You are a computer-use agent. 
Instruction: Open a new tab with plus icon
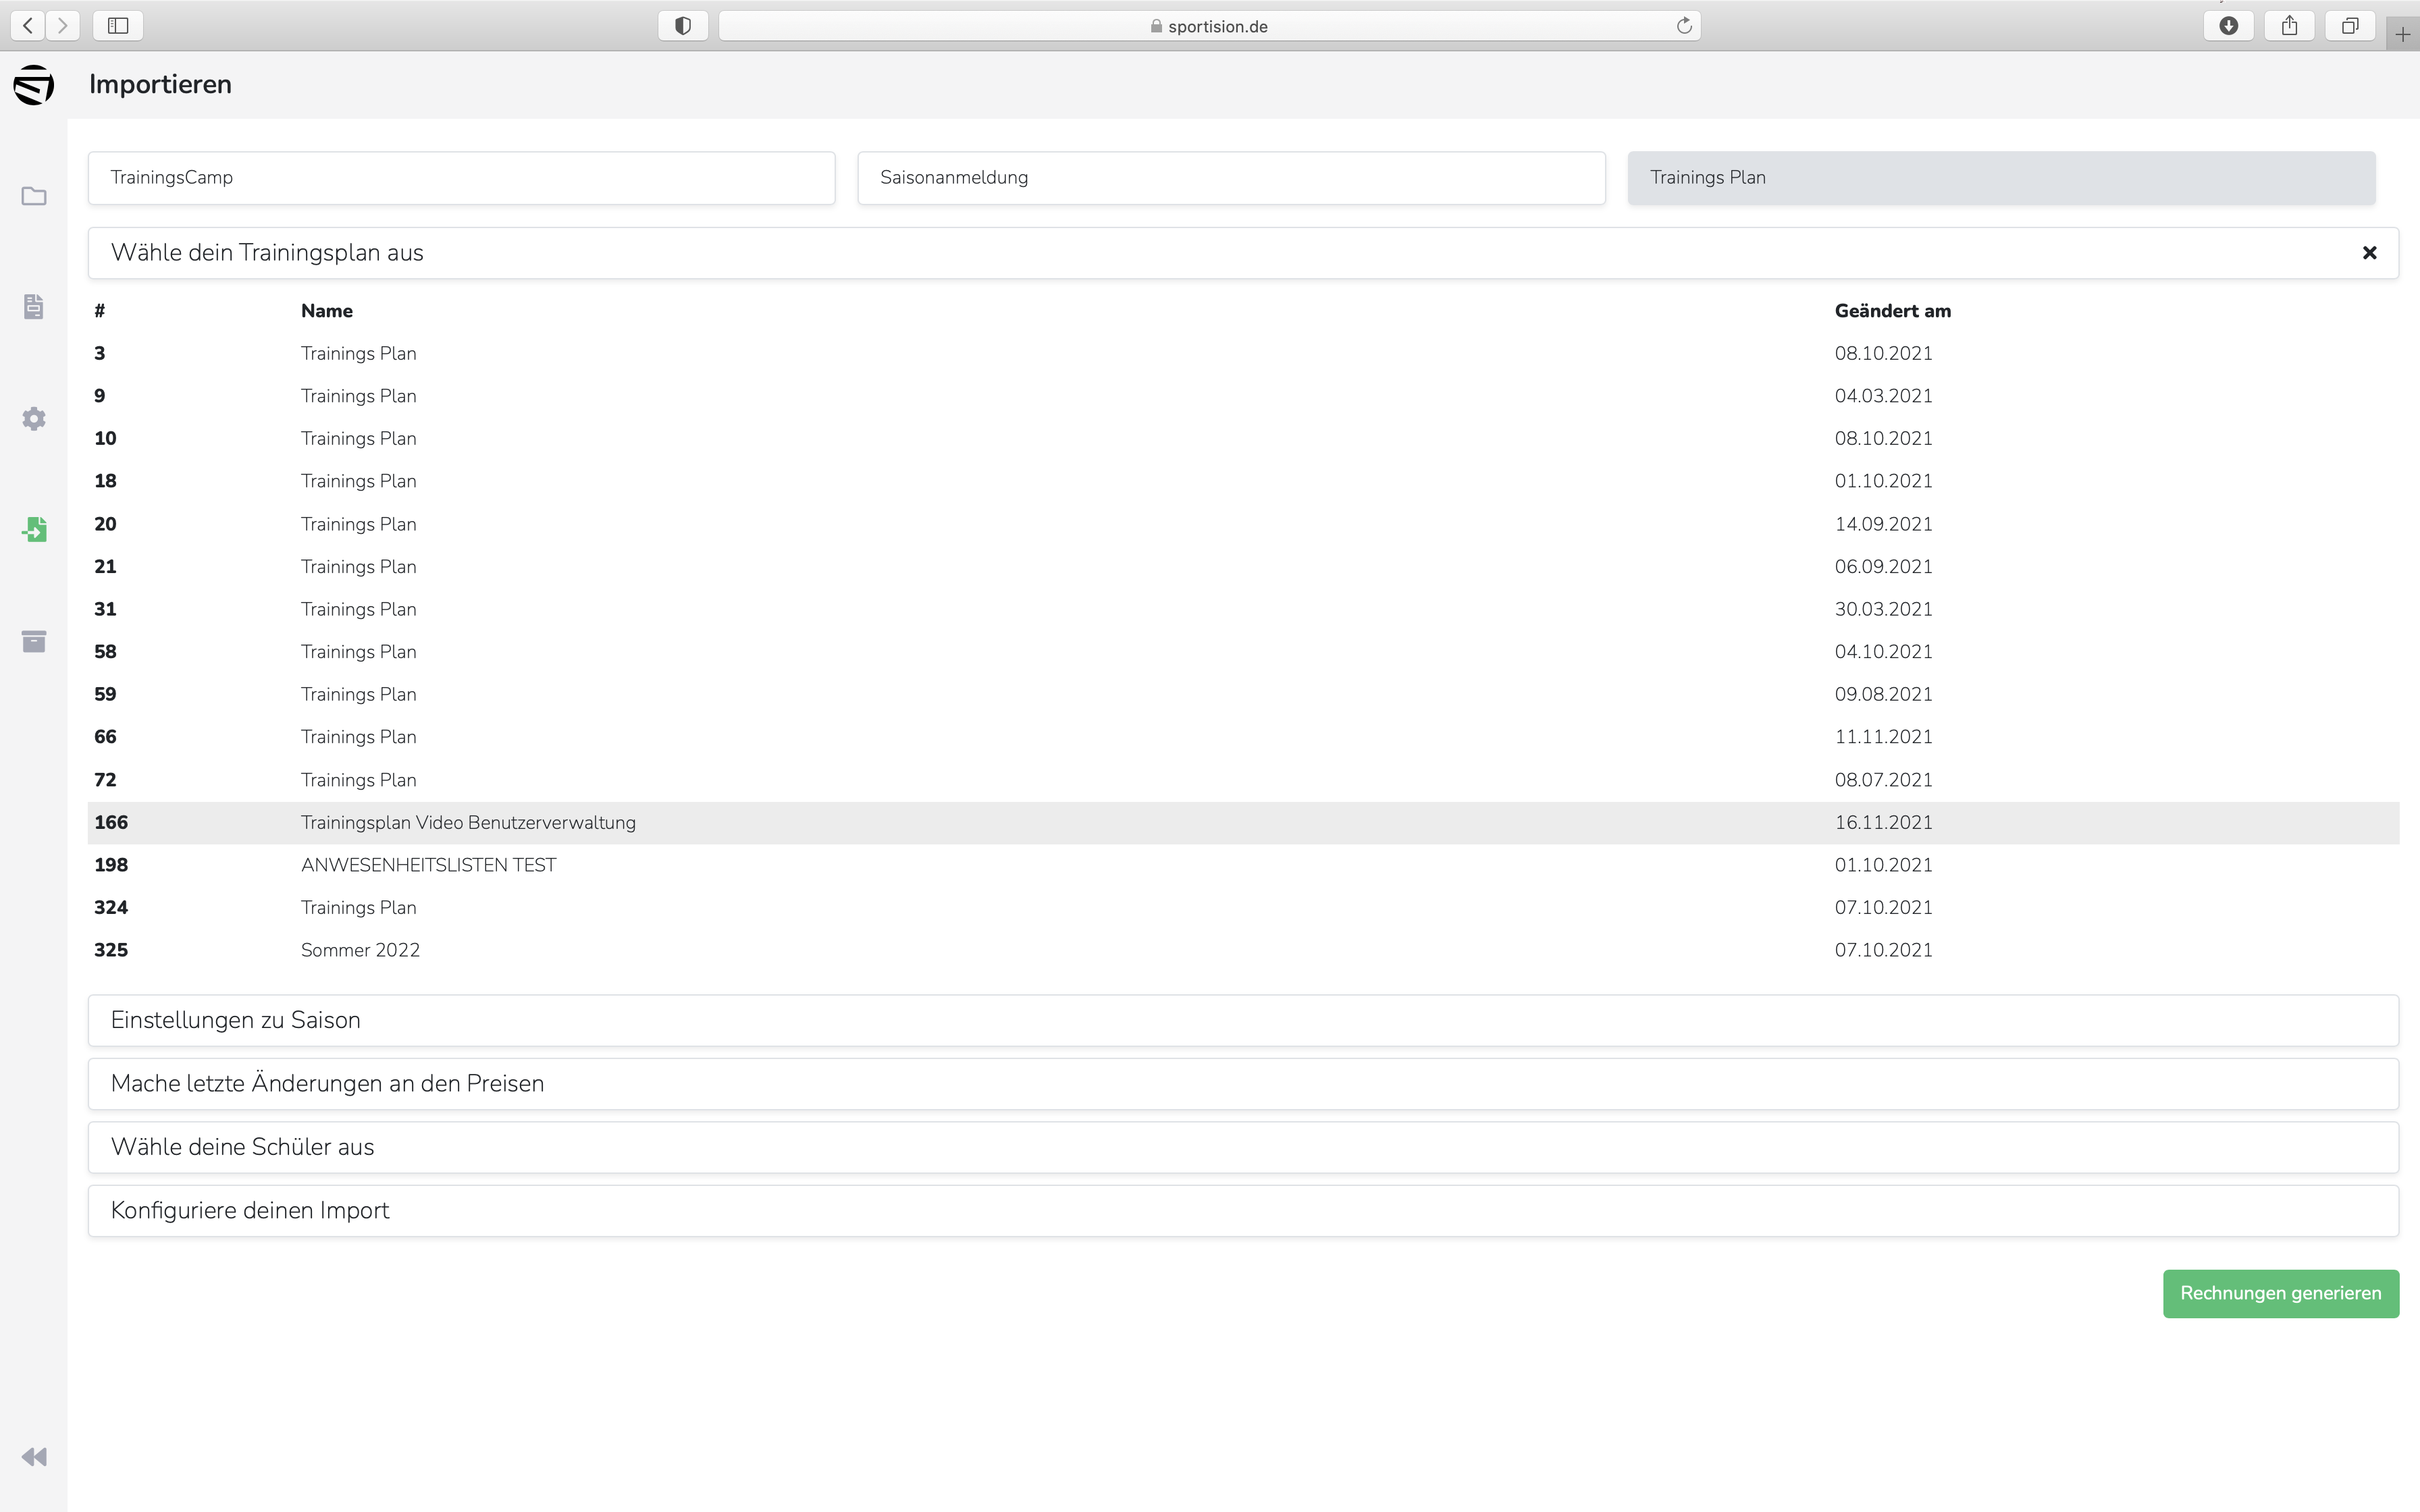pos(2403,34)
